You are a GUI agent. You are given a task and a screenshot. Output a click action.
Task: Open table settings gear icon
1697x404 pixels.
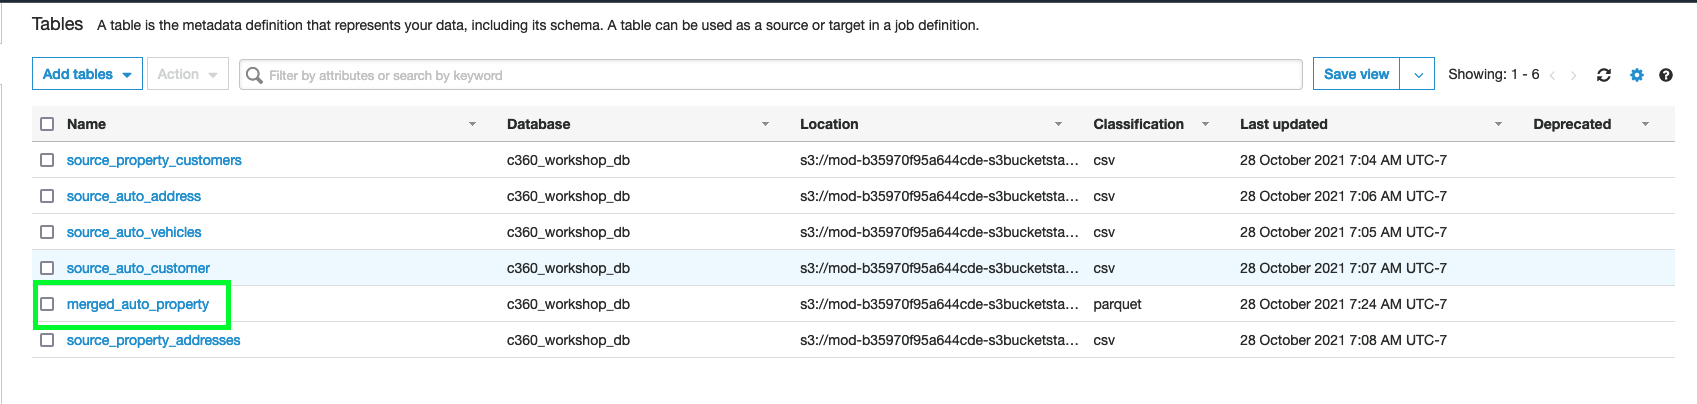[1637, 75]
